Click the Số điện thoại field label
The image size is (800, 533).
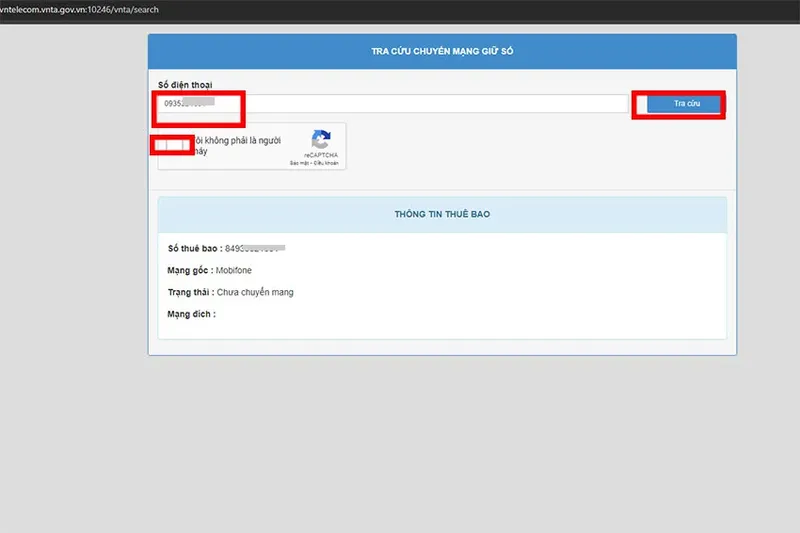(x=185, y=85)
